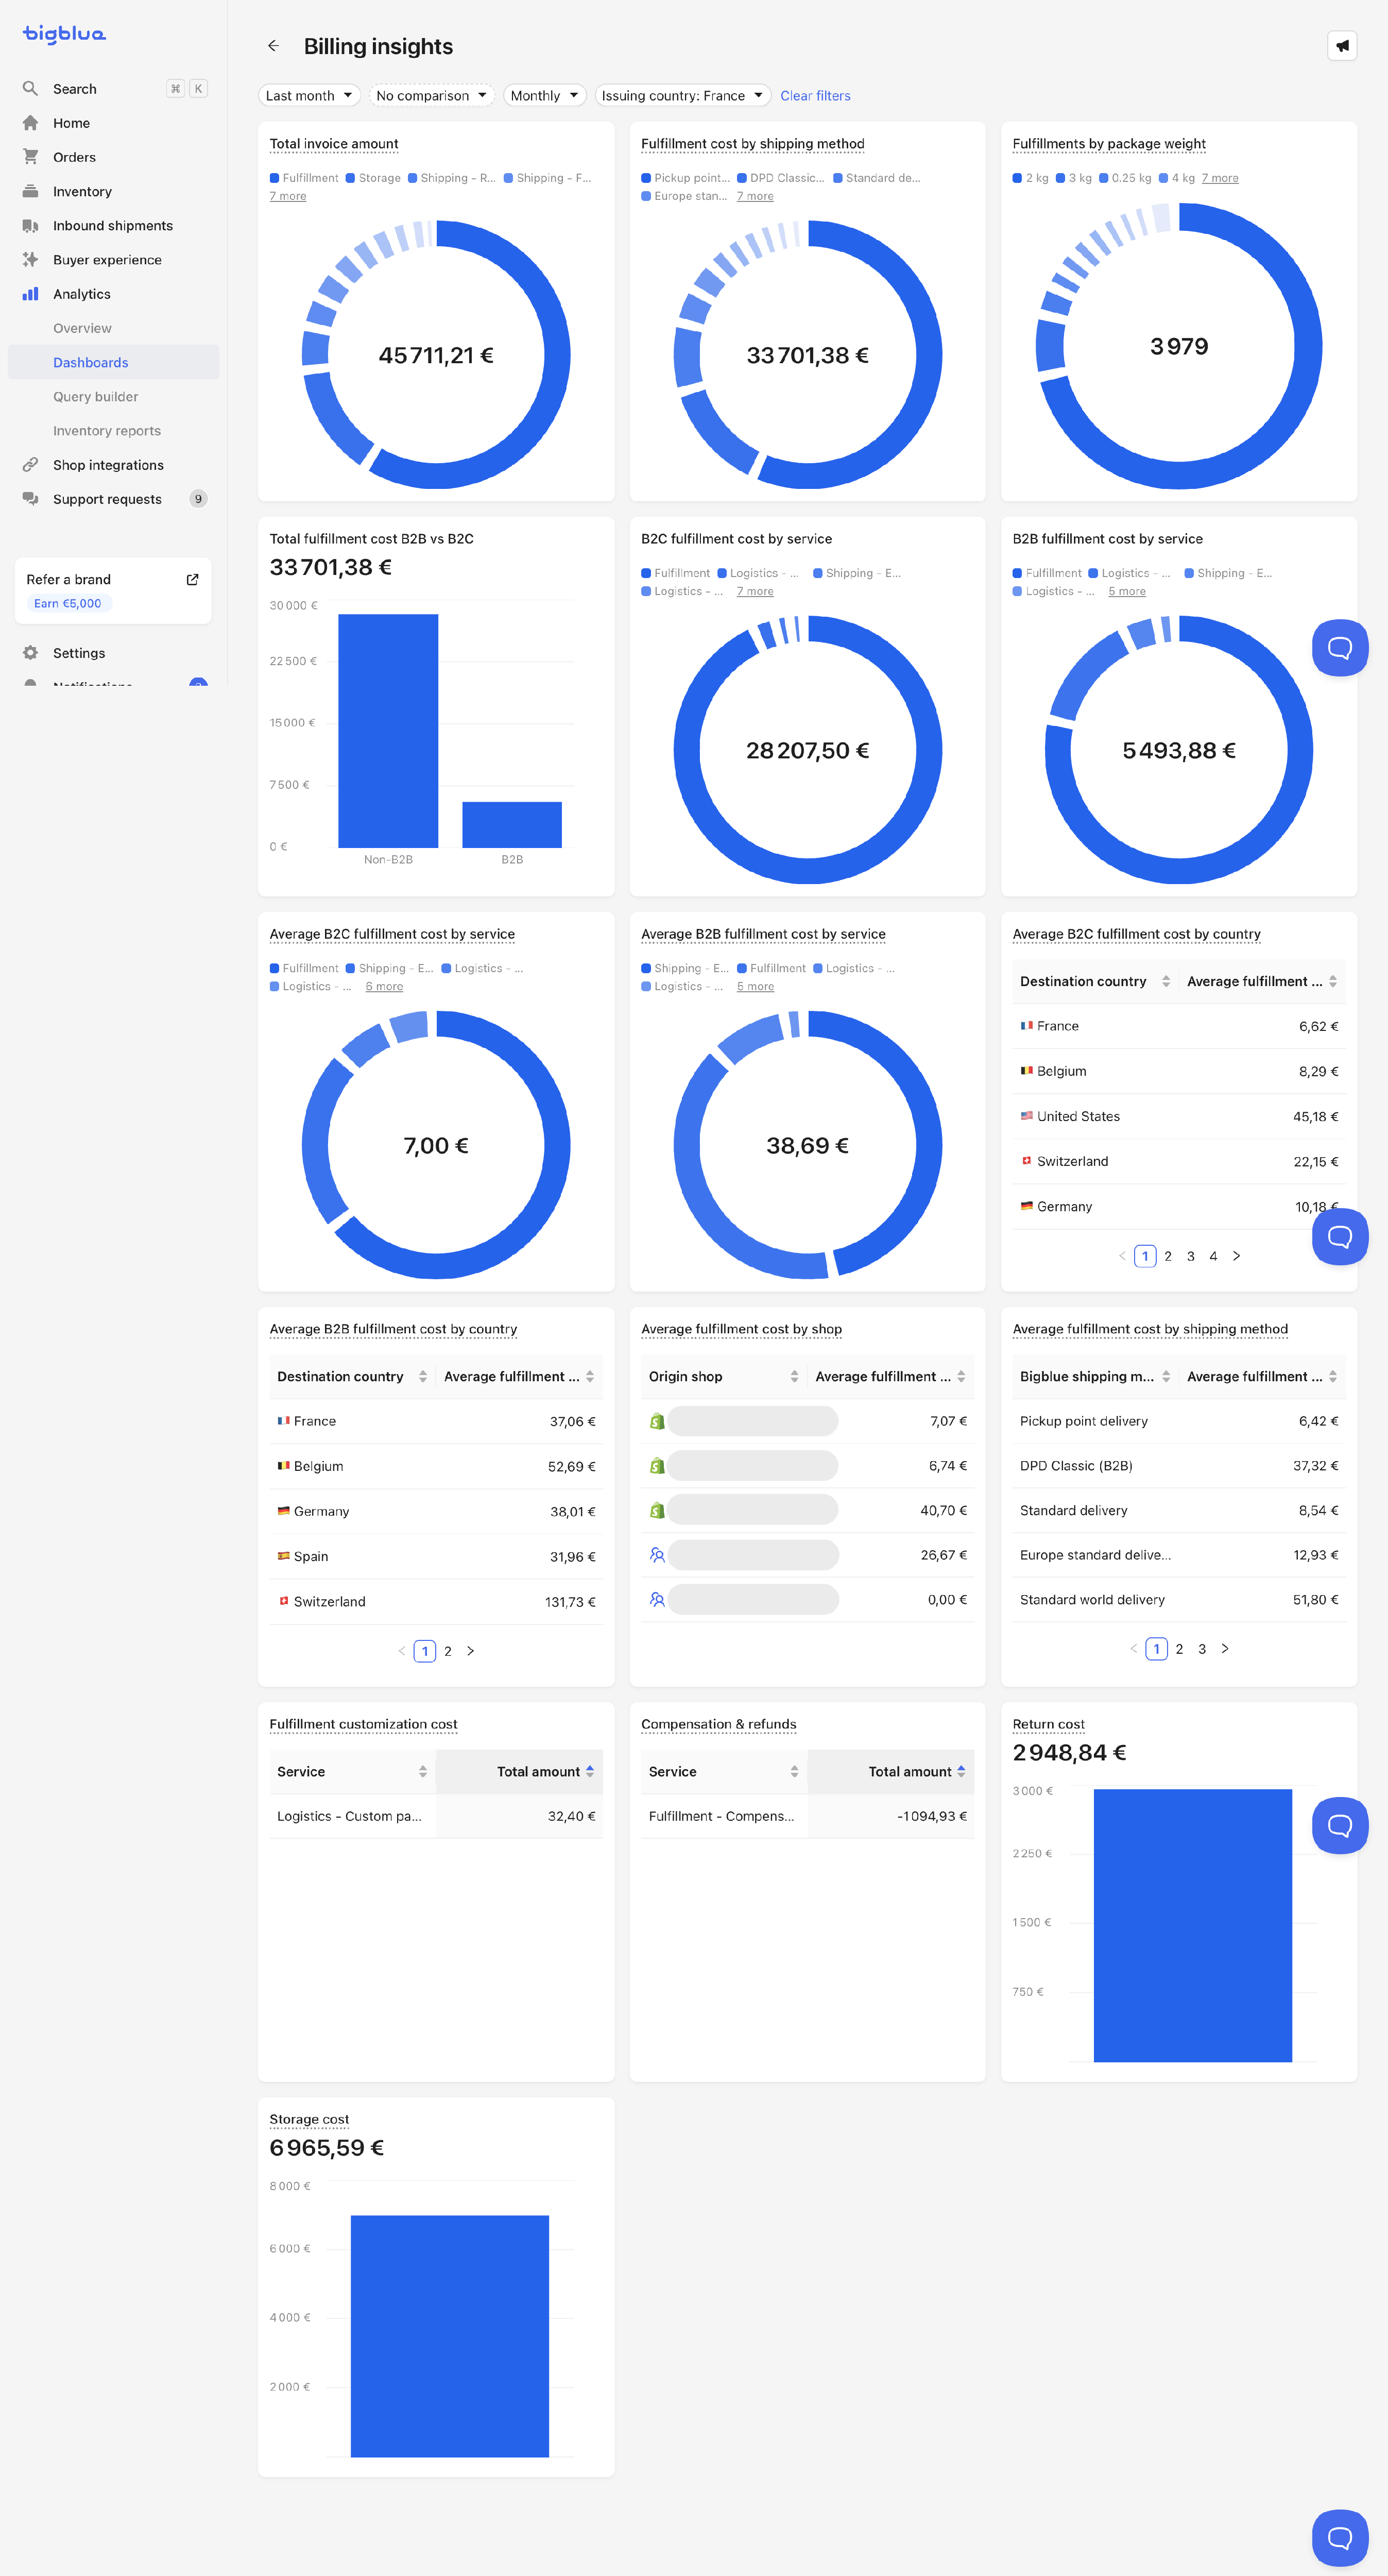Click the Refer a brand external link icon
Viewport: 1388px width, 2576px height.
[192, 580]
